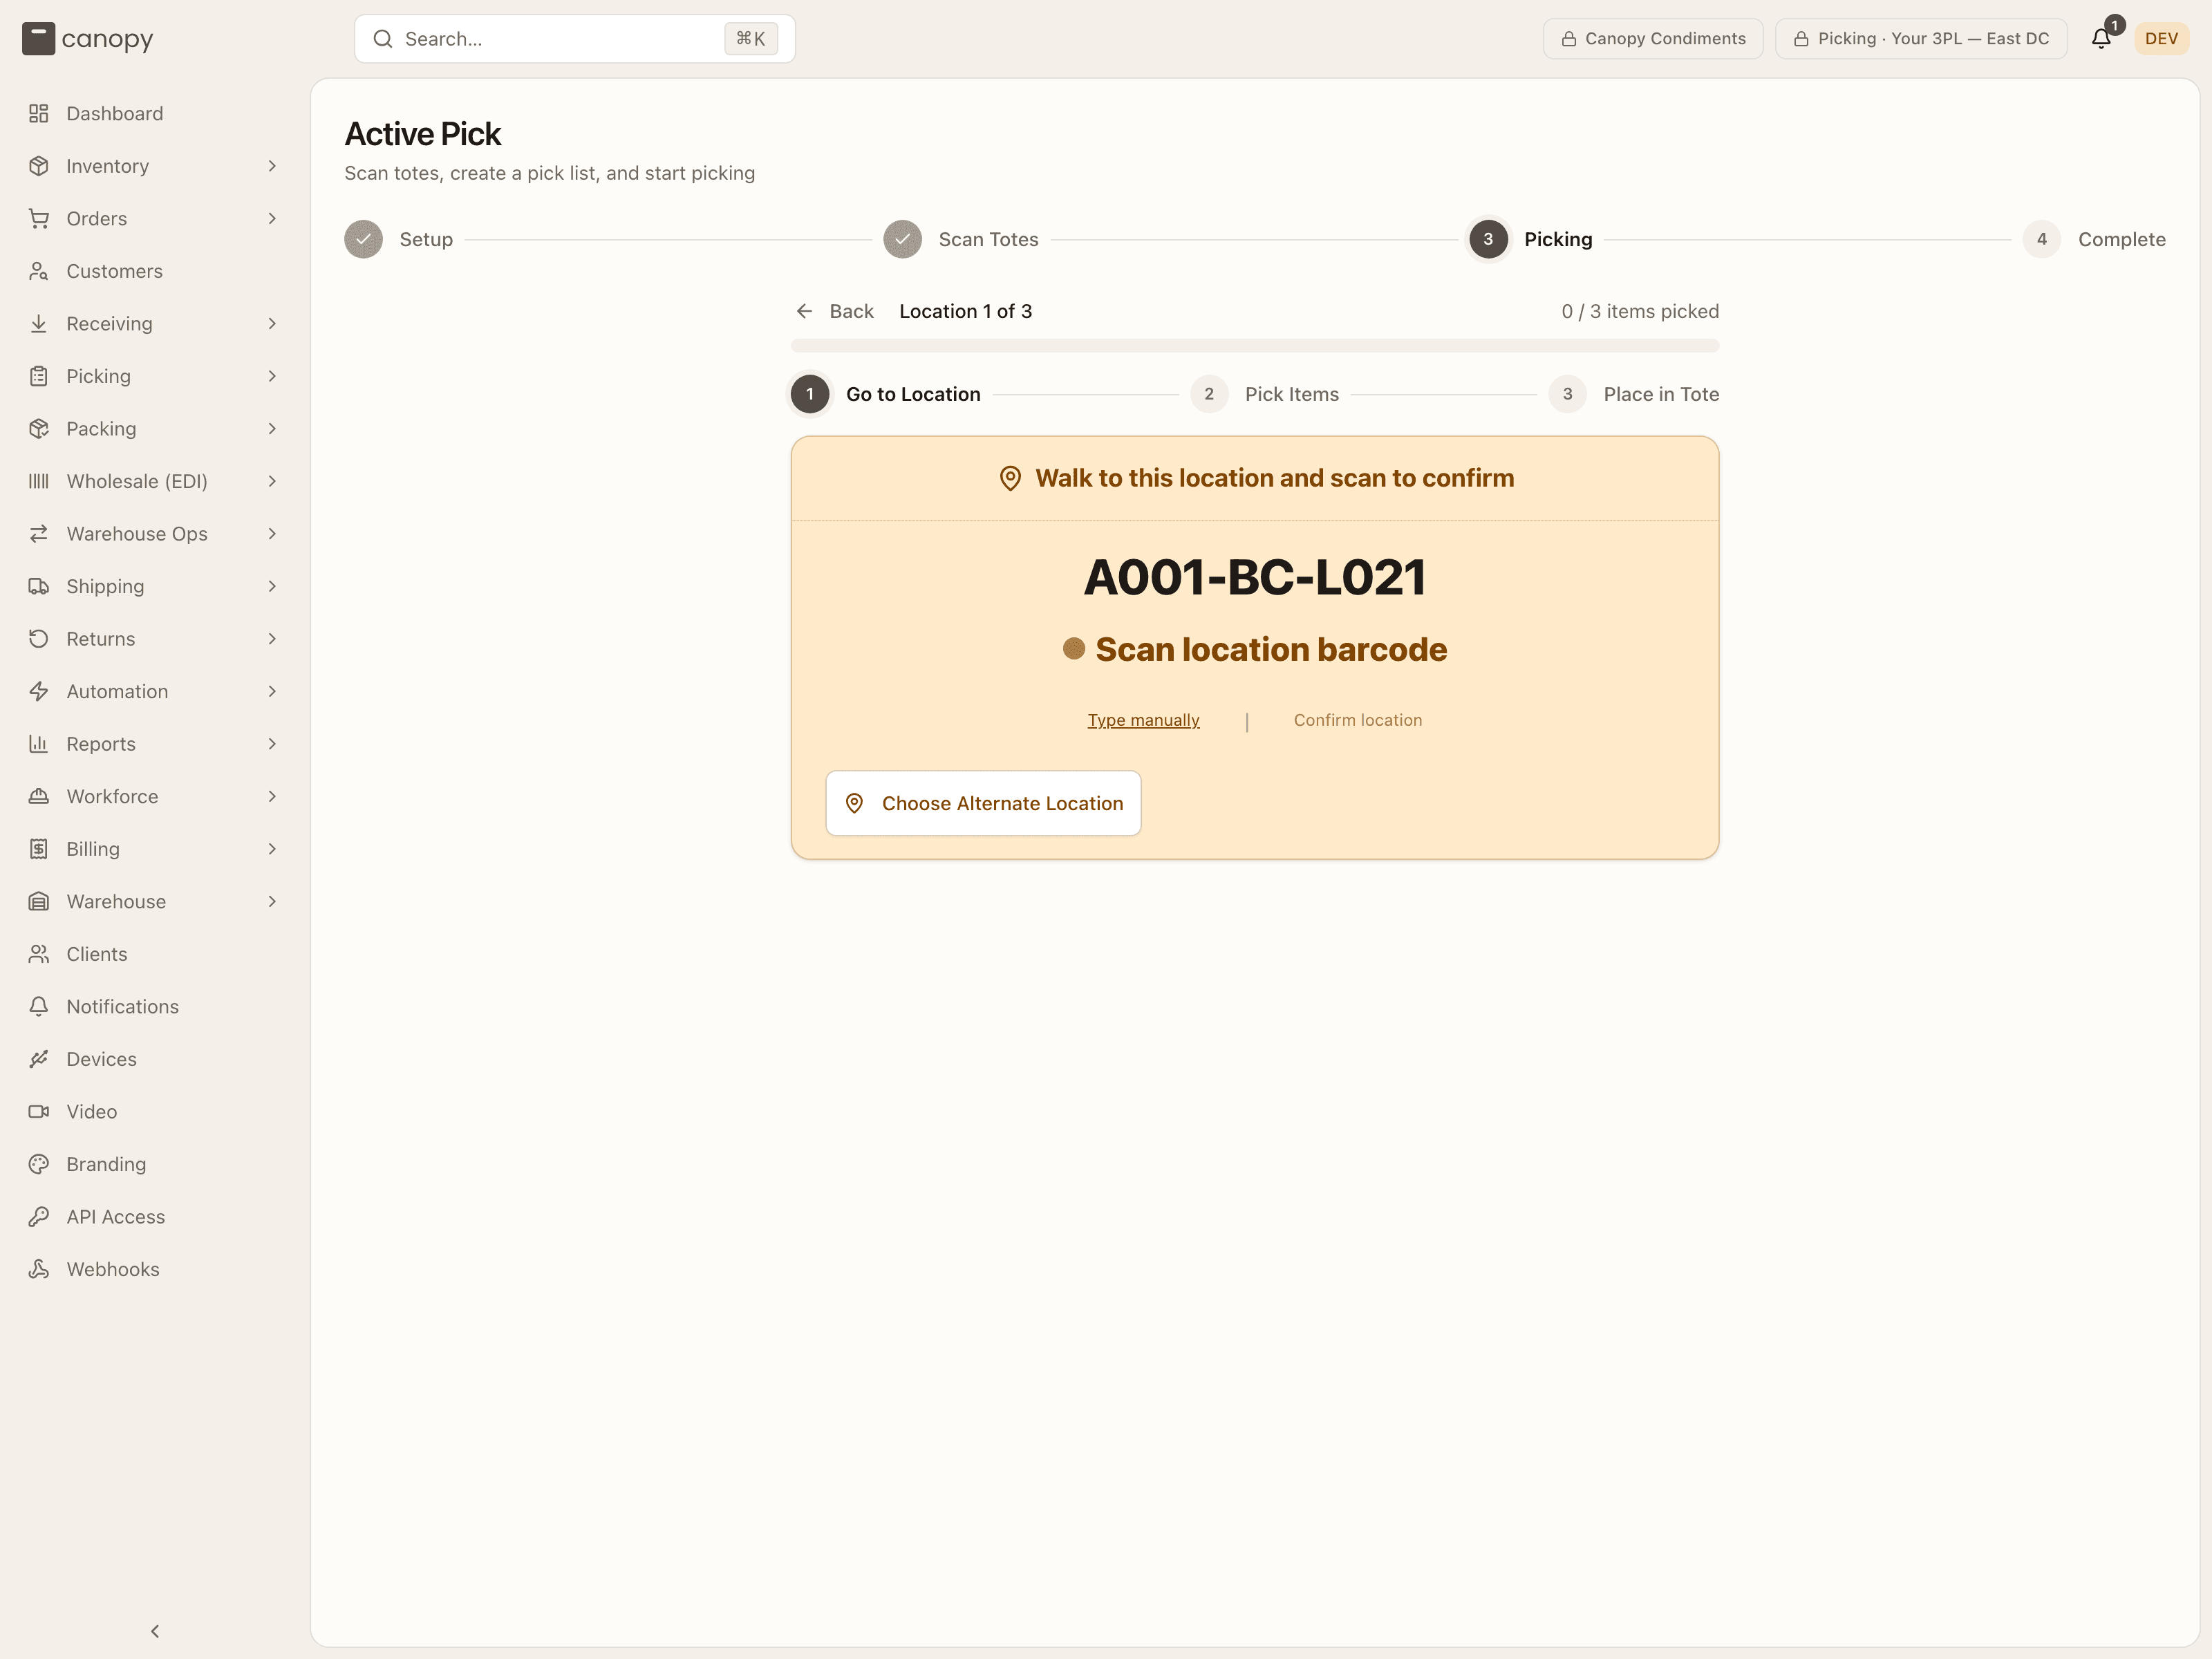Click the DEV user avatar badge
2212x1659 pixels.
[x=2161, y=39]
